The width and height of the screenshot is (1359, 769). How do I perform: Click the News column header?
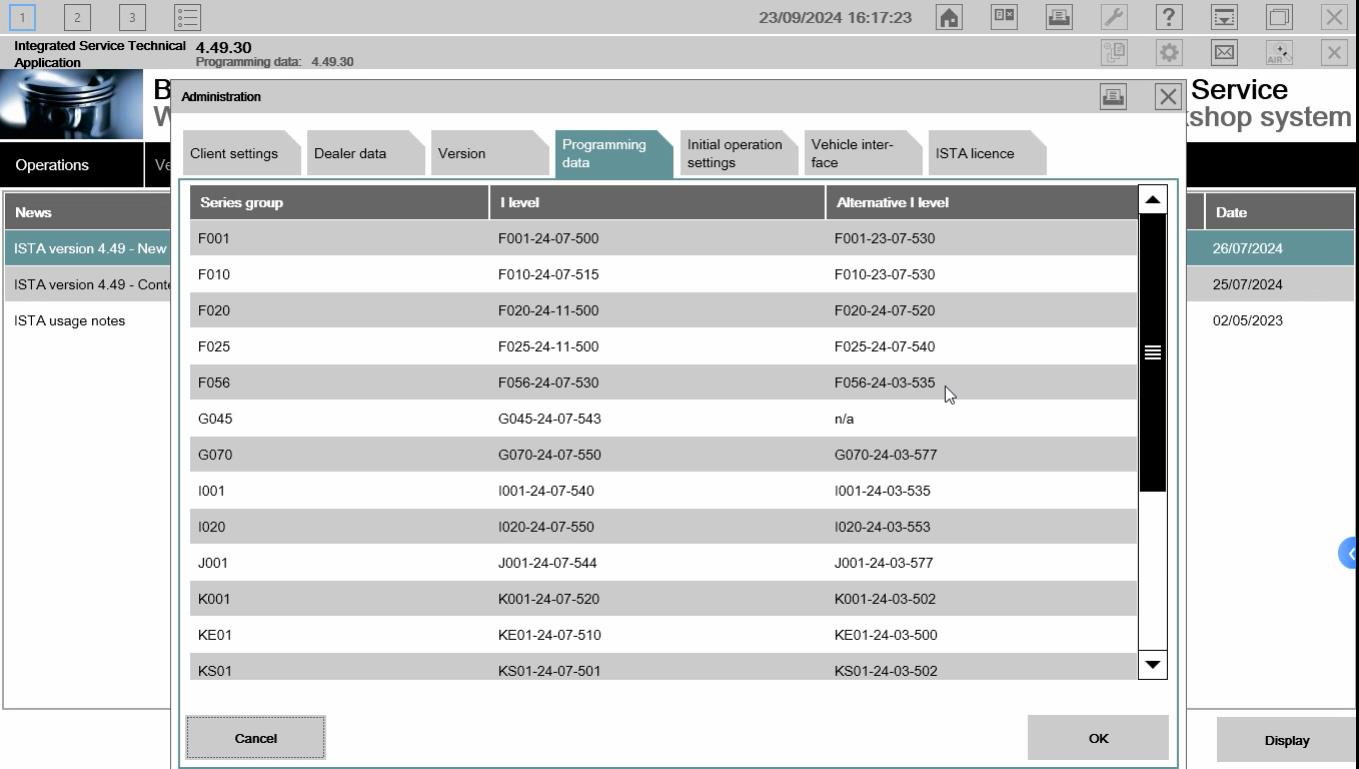(88, 212)
